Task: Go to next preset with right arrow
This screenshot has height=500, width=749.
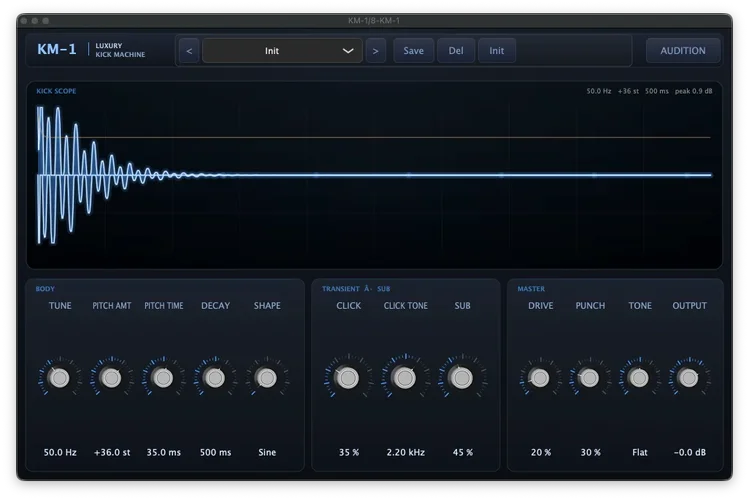Action: click(375, 51)
